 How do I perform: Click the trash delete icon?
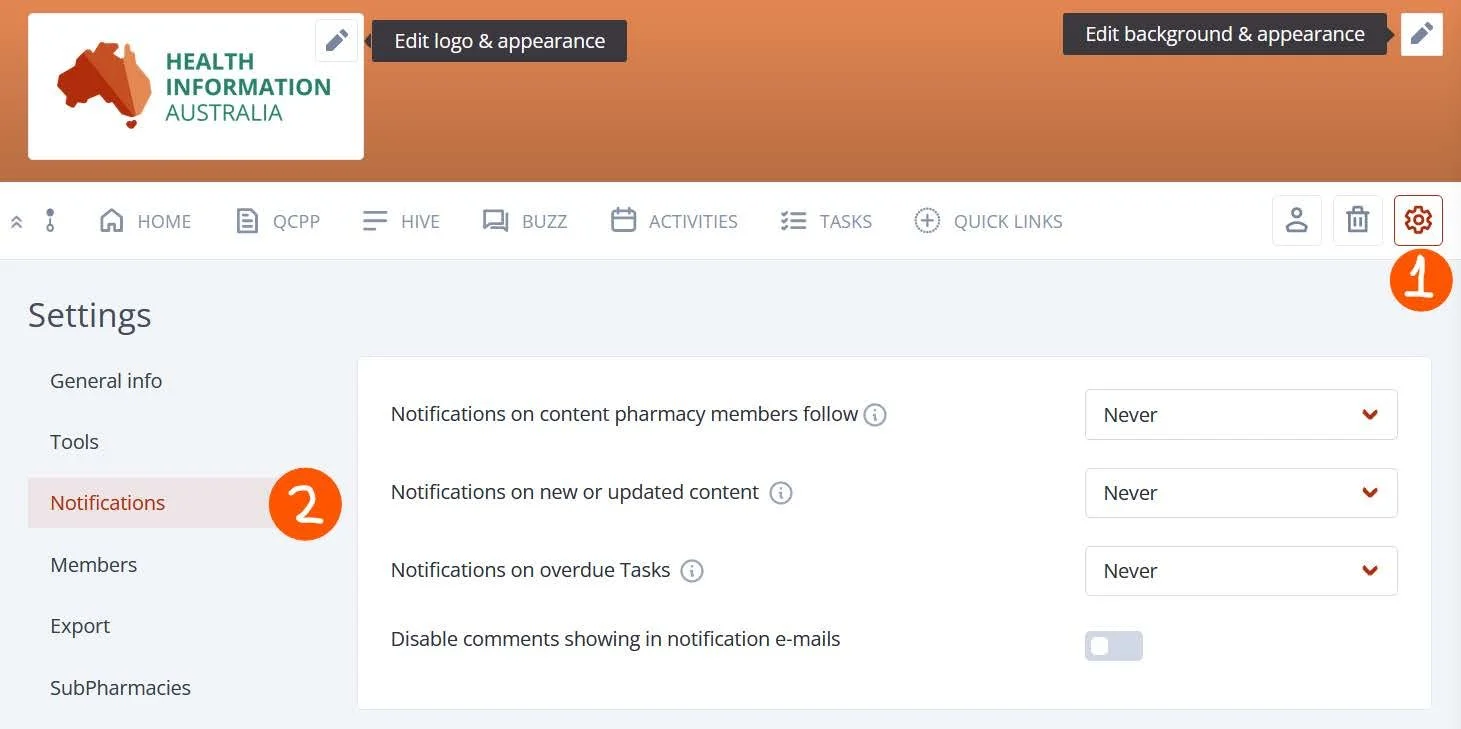pyautogui.click(x=1357, y=220)
